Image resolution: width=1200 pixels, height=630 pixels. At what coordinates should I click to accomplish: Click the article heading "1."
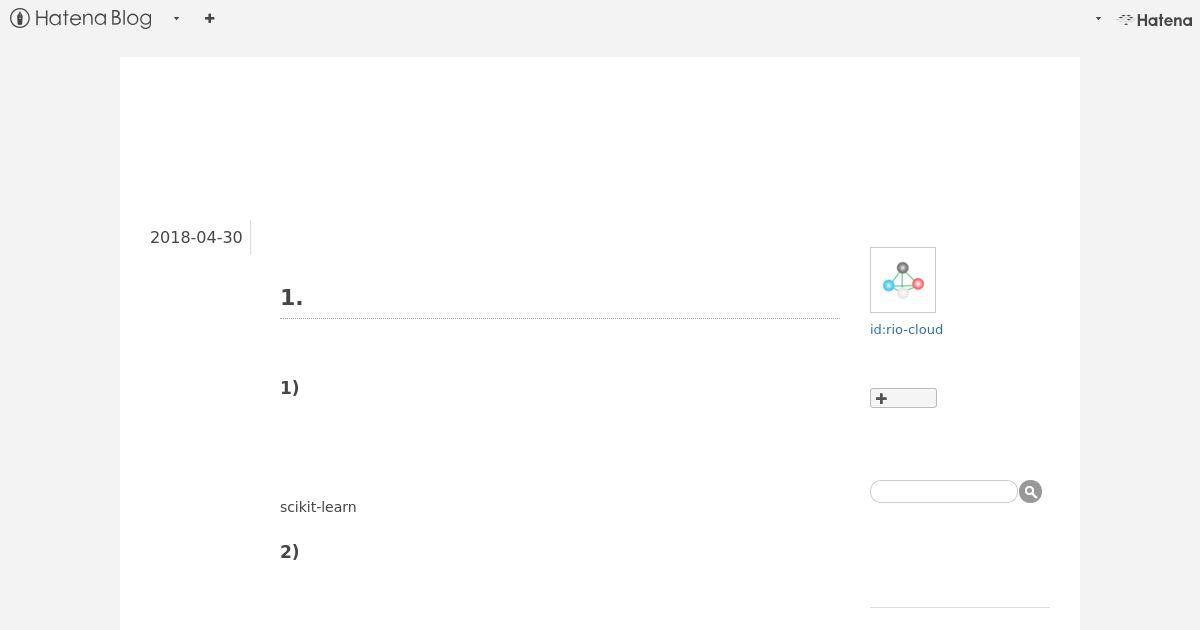[x=291, y=297]
